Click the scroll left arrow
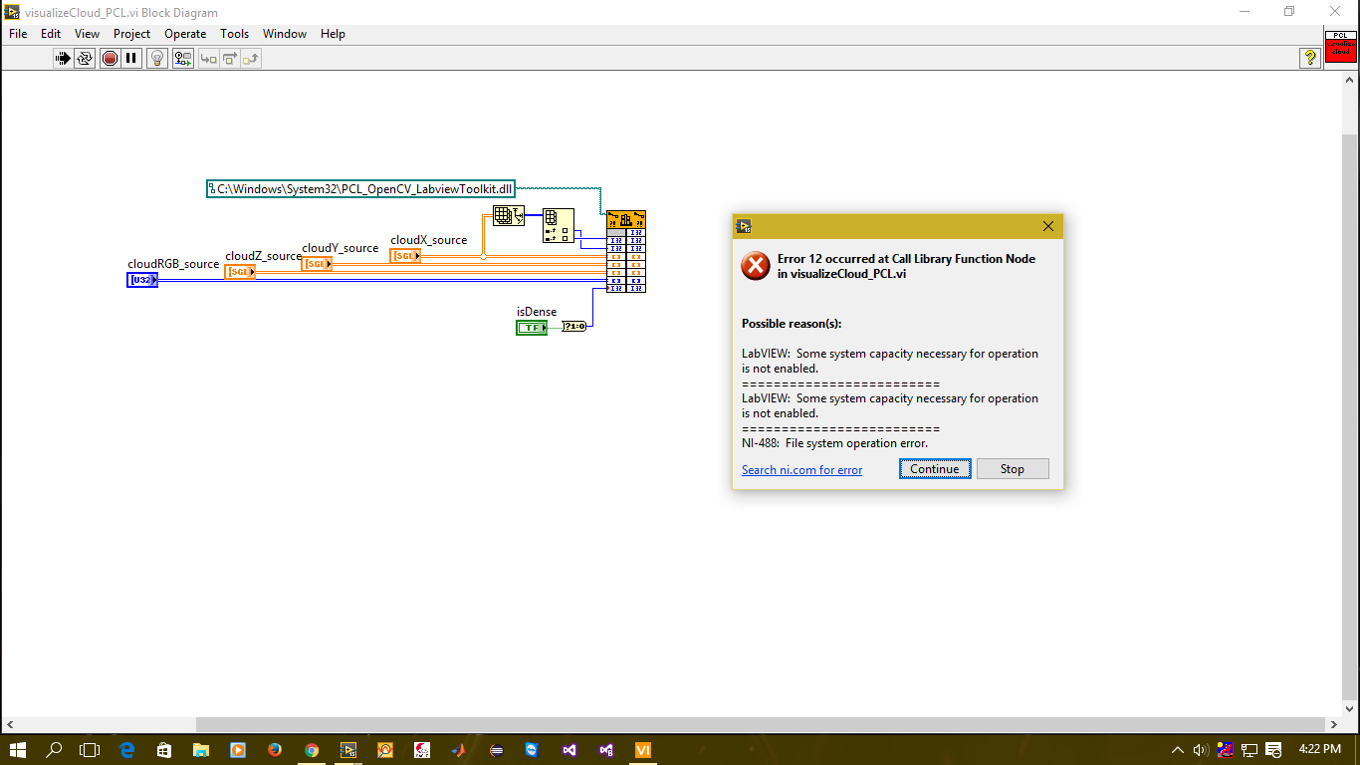The image size is (1360, 765). coord(10,724)
